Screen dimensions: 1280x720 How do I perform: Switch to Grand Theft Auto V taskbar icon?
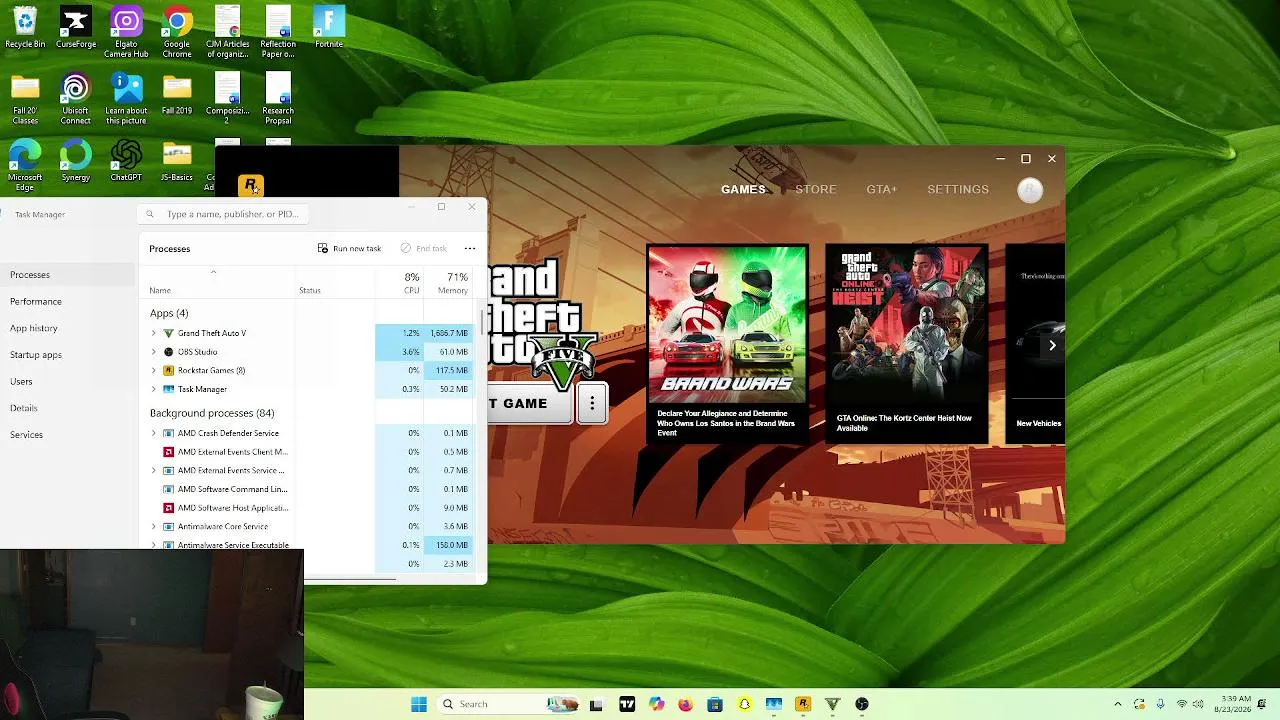[x=832, y=704]
